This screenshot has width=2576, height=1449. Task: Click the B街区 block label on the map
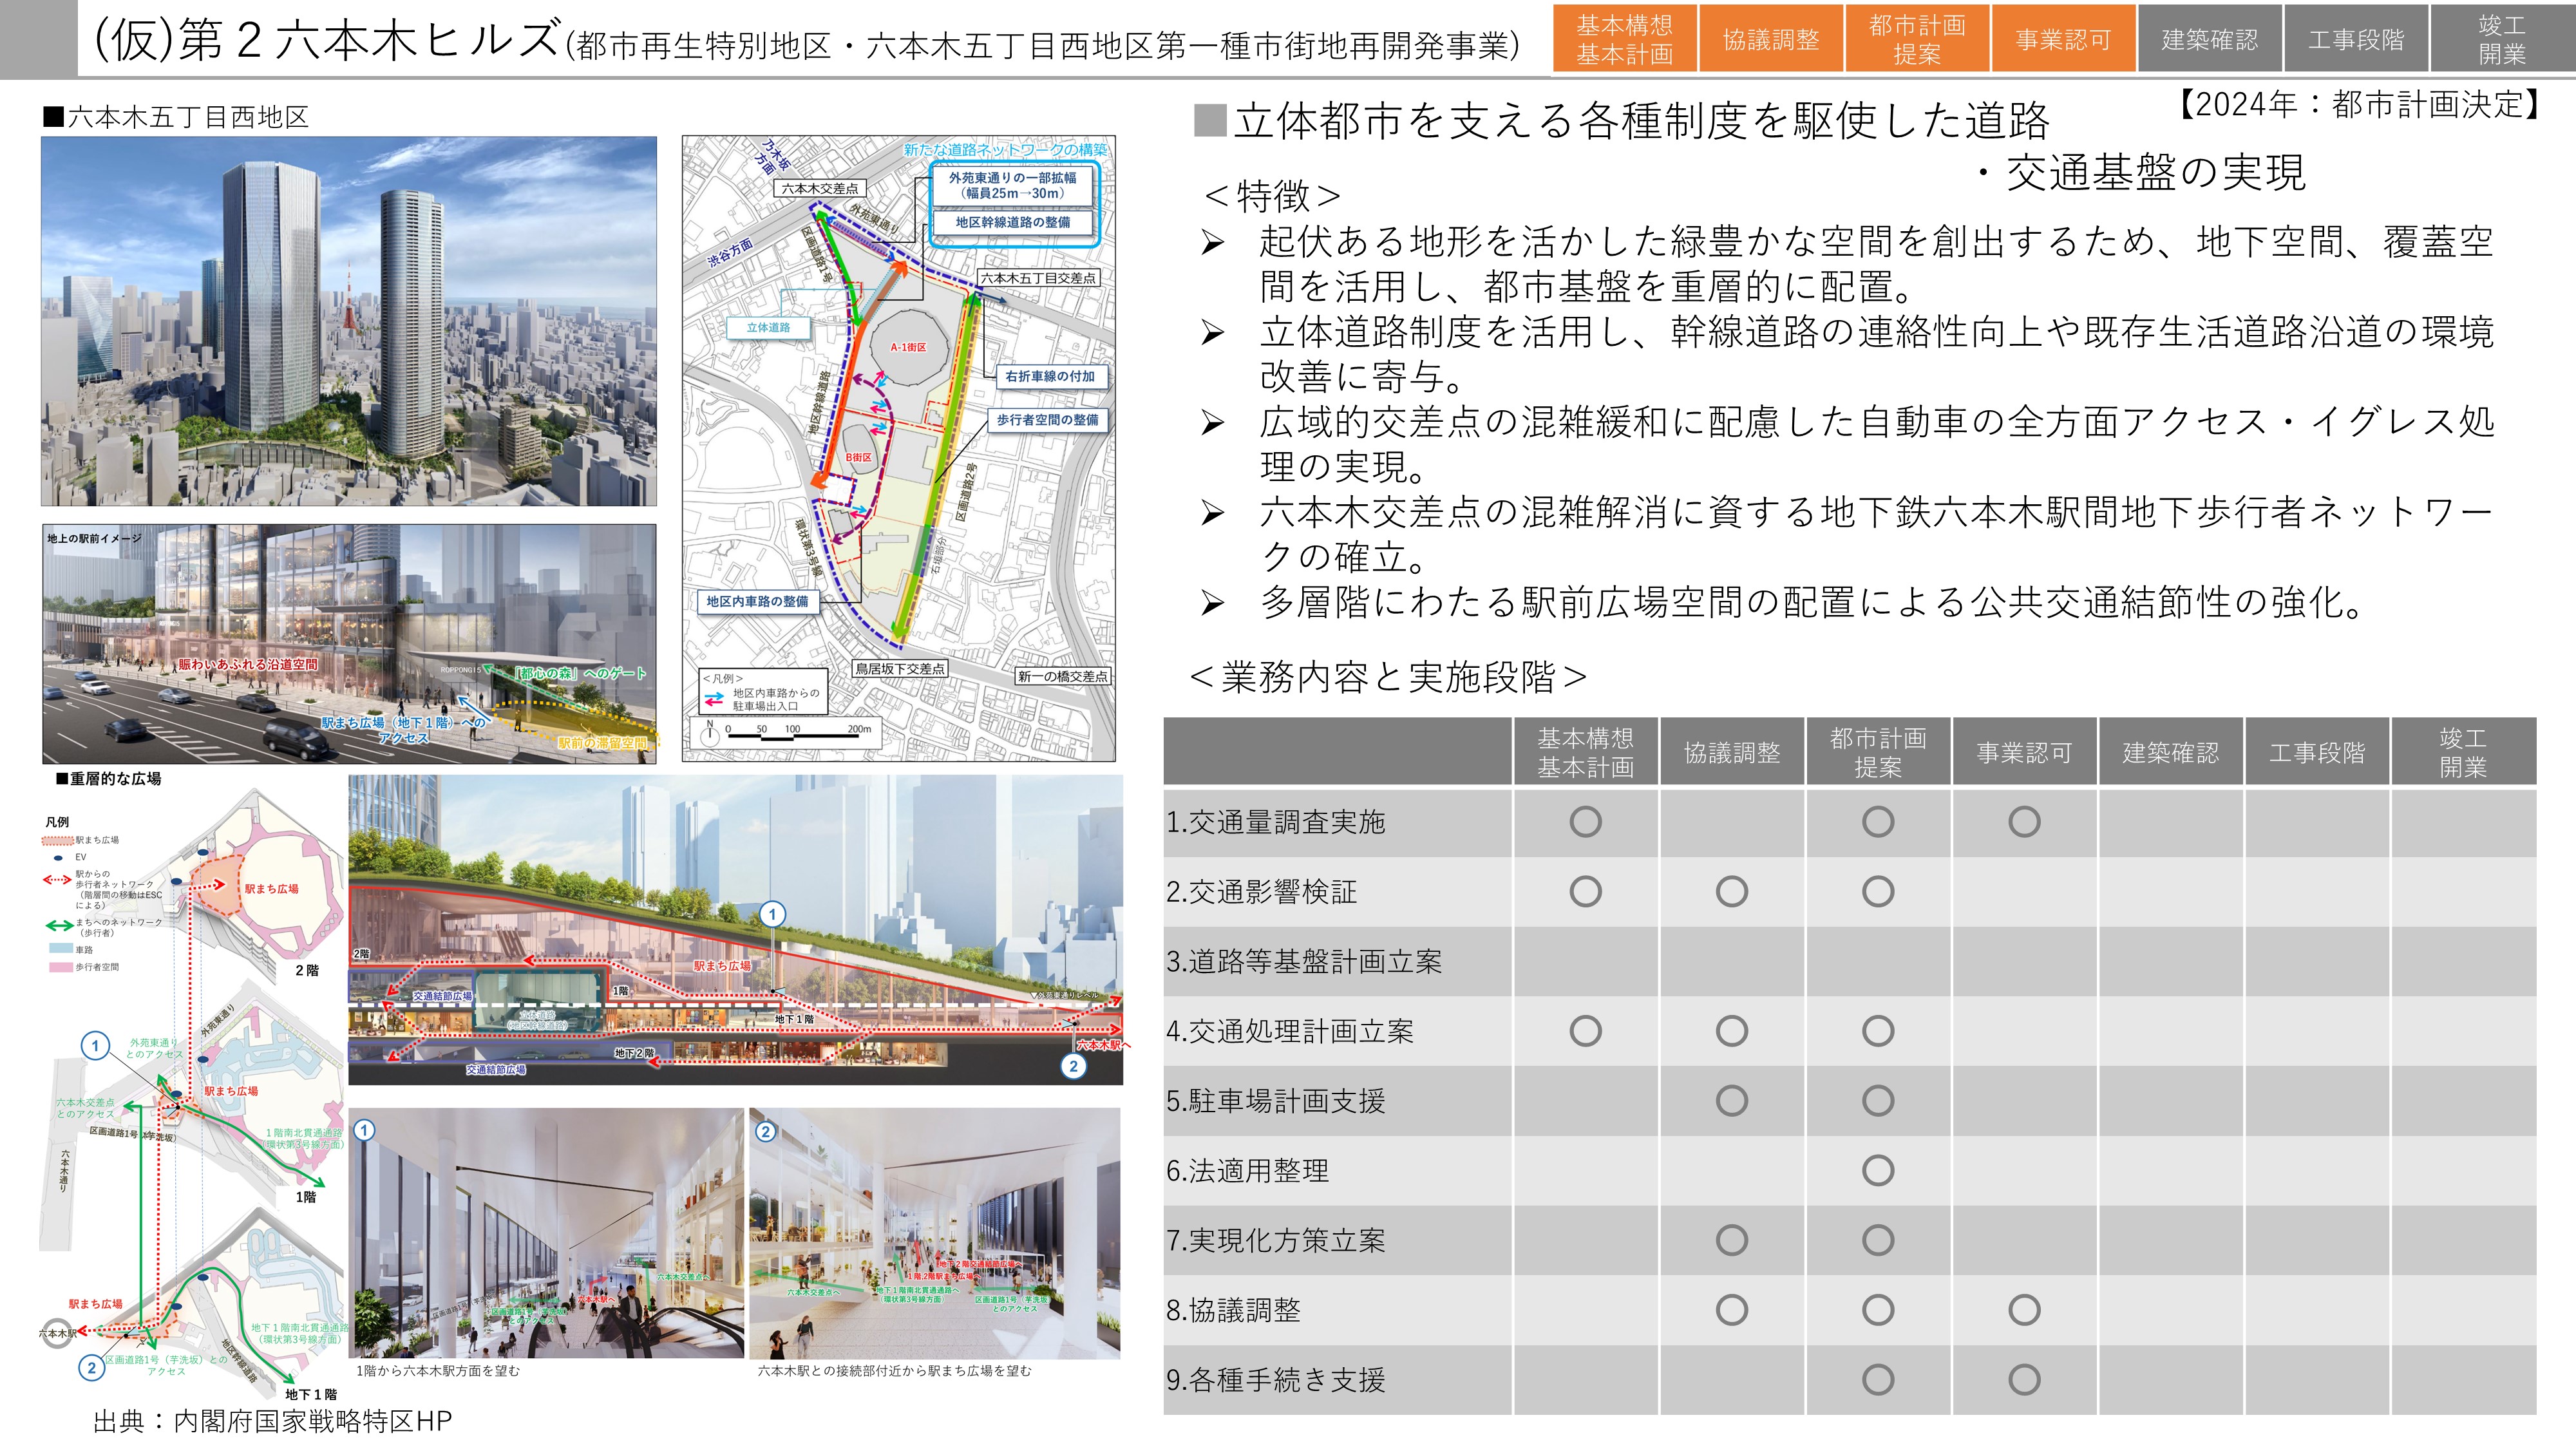[858, 457]
